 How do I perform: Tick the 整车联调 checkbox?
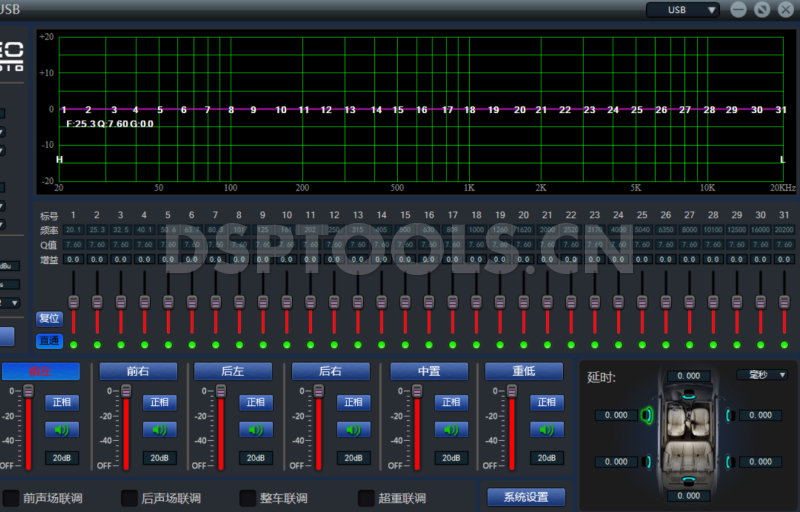click(248, 498)
